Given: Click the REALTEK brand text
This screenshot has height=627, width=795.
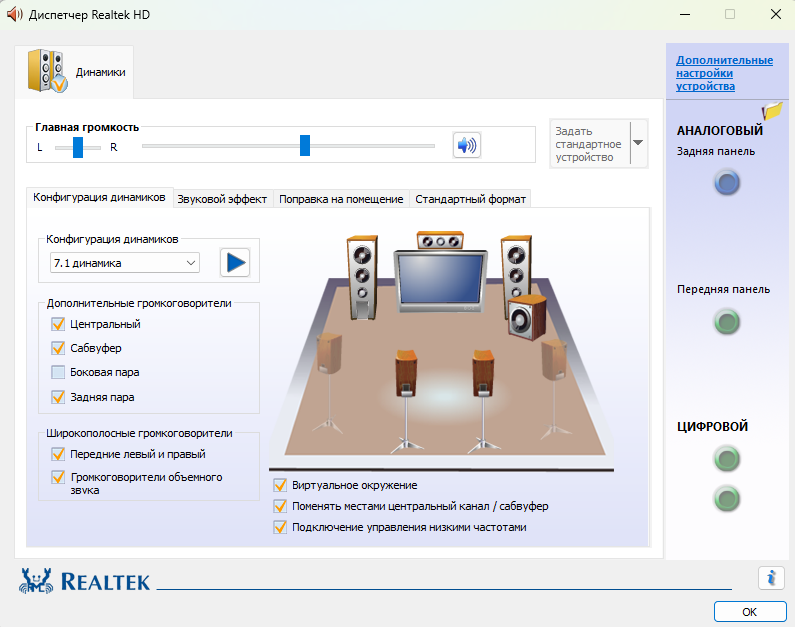Looking at the screenshot, I should tap(105, 582).
